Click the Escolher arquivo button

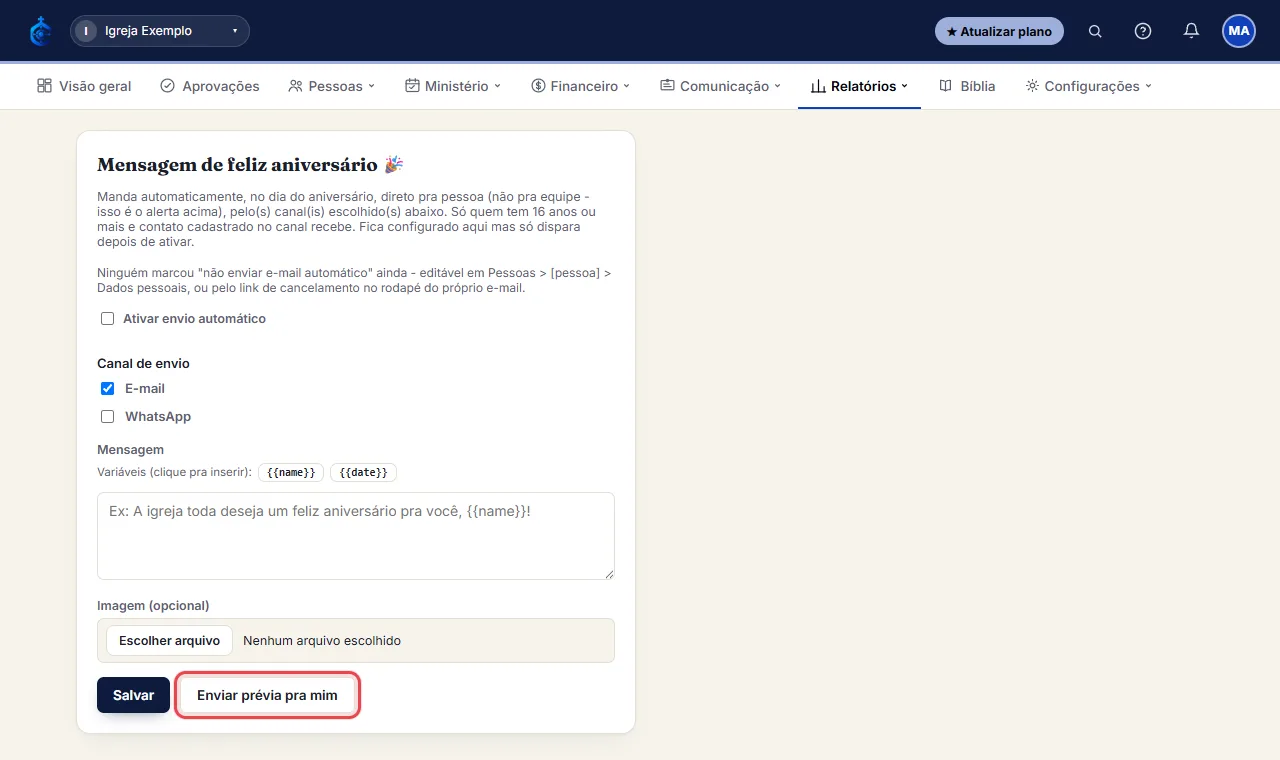point(169,640)
